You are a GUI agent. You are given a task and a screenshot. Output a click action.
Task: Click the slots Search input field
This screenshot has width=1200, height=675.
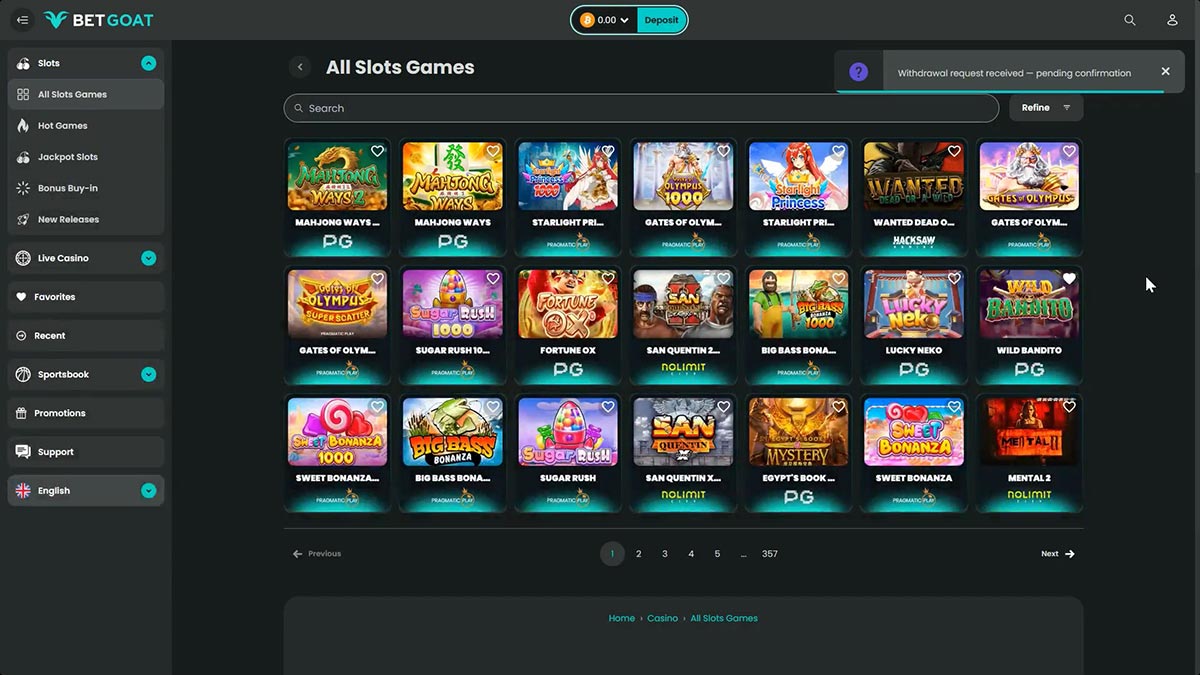[641, 108]
